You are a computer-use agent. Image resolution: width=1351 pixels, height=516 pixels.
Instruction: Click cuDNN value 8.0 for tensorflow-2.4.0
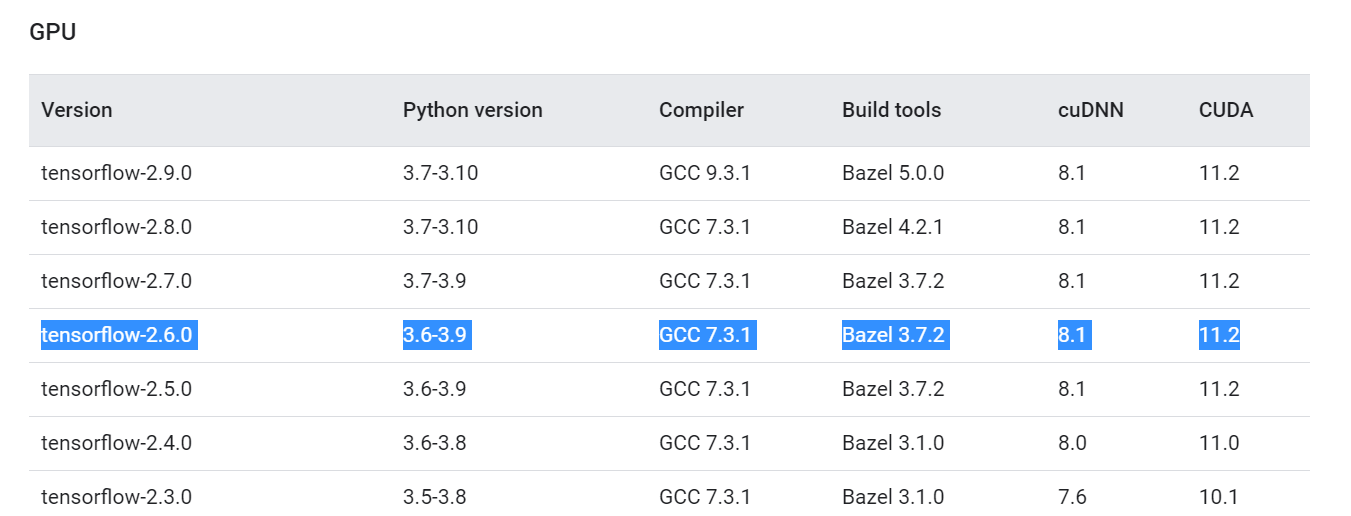1072,443
